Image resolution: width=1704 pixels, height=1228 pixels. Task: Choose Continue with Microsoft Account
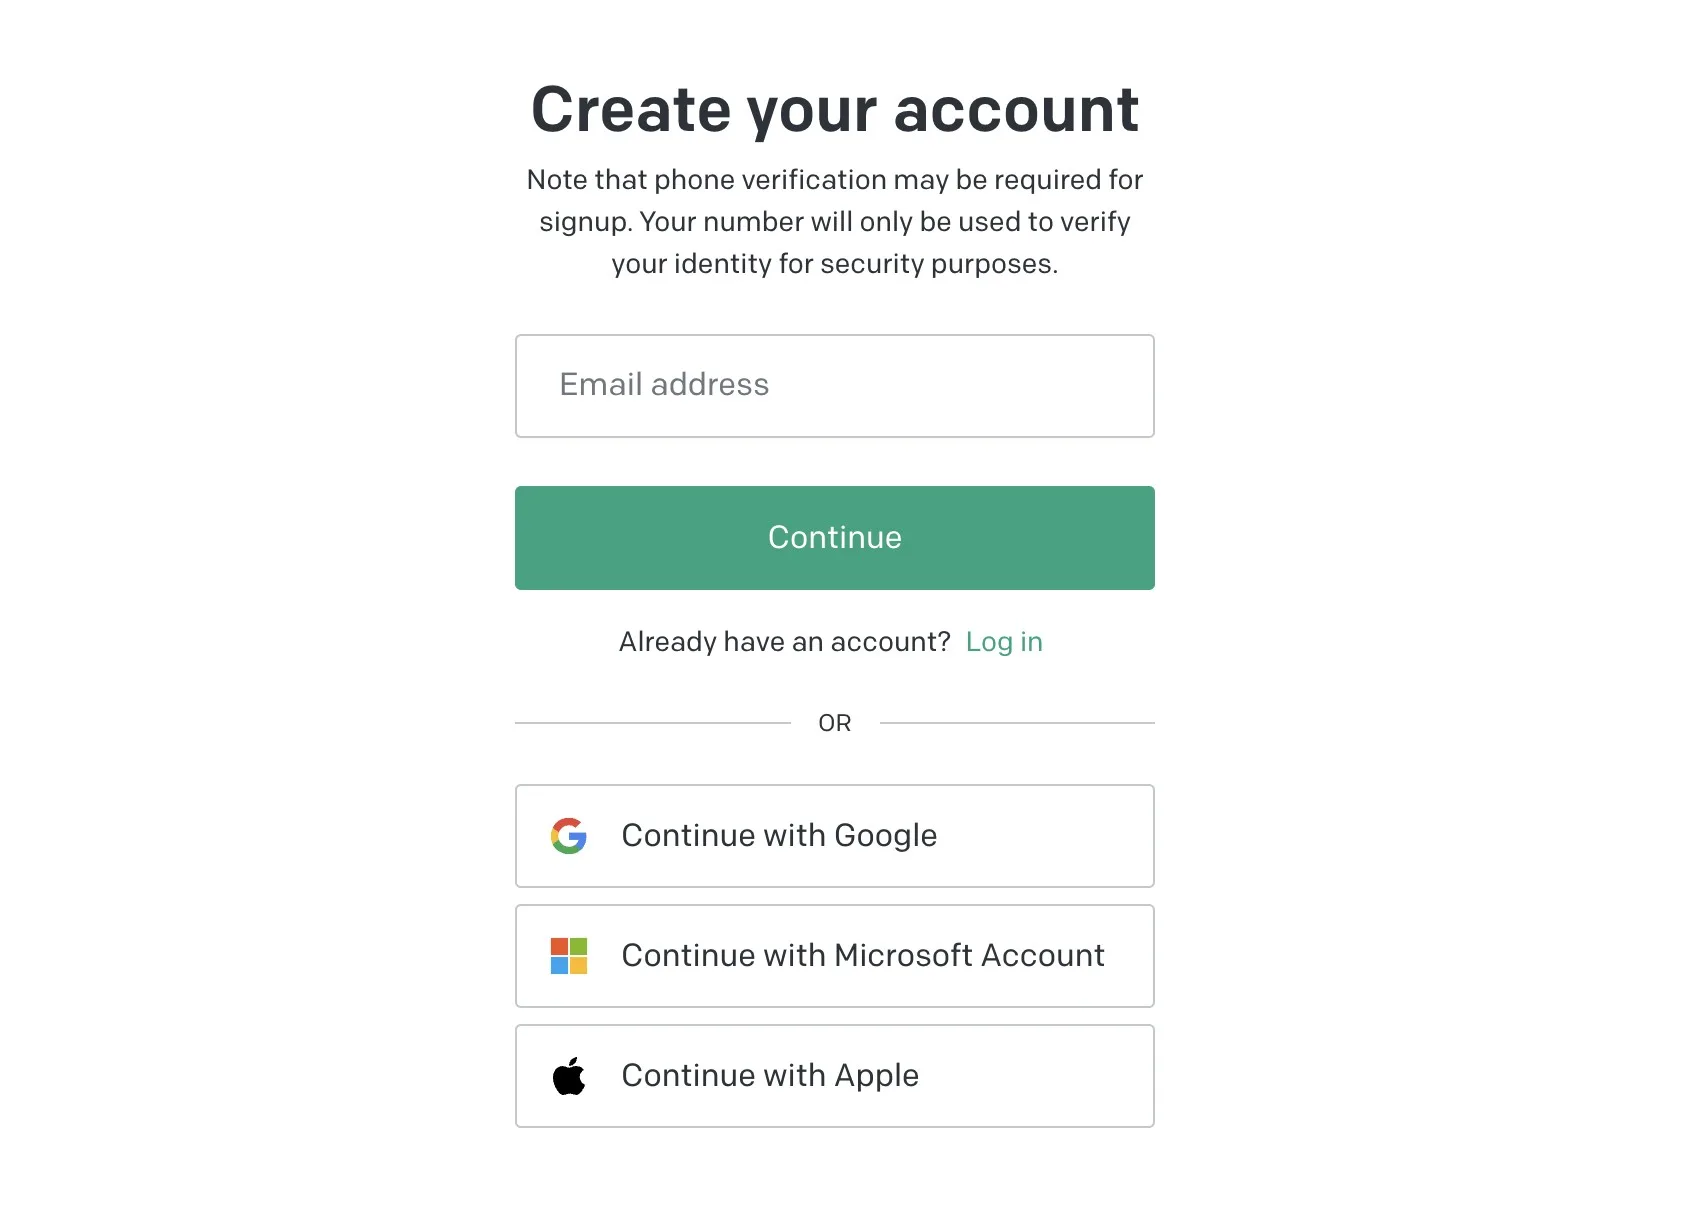(834, 956)
